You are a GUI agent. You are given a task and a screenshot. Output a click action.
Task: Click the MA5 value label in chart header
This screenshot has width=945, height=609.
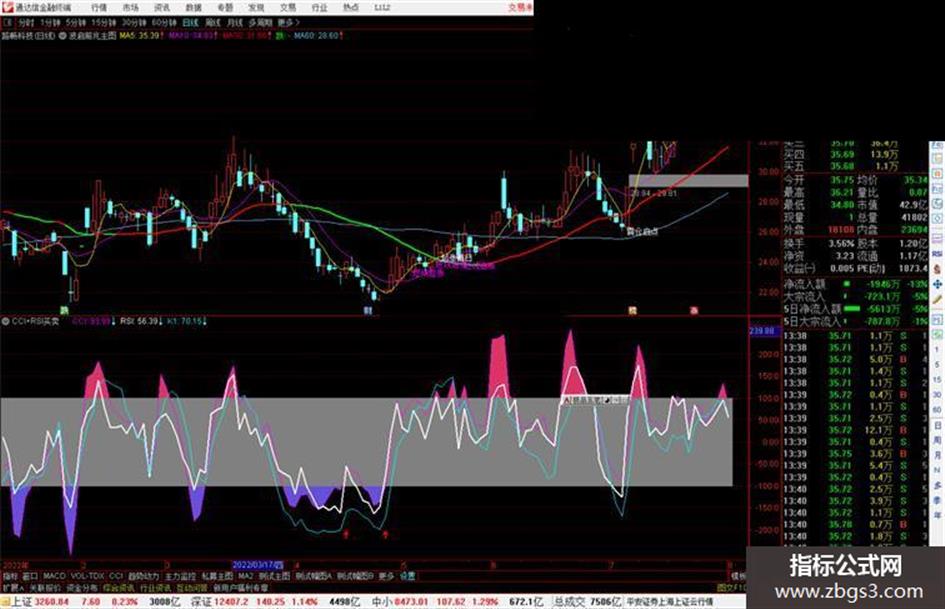coord(140,36)
